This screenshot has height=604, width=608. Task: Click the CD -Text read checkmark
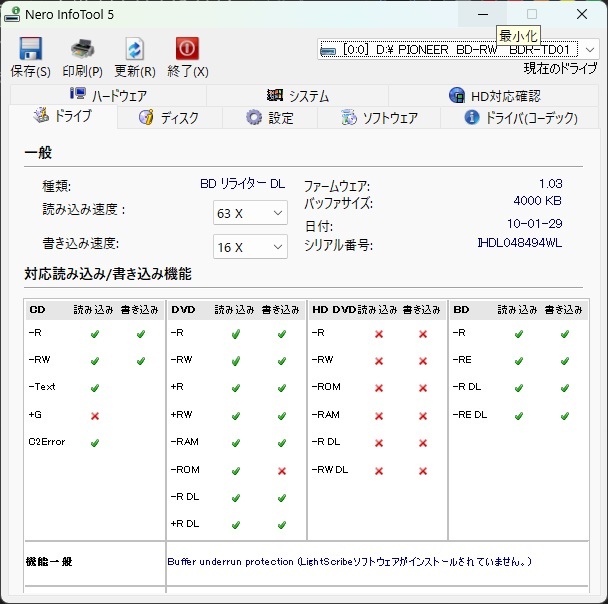pos(95,388)
